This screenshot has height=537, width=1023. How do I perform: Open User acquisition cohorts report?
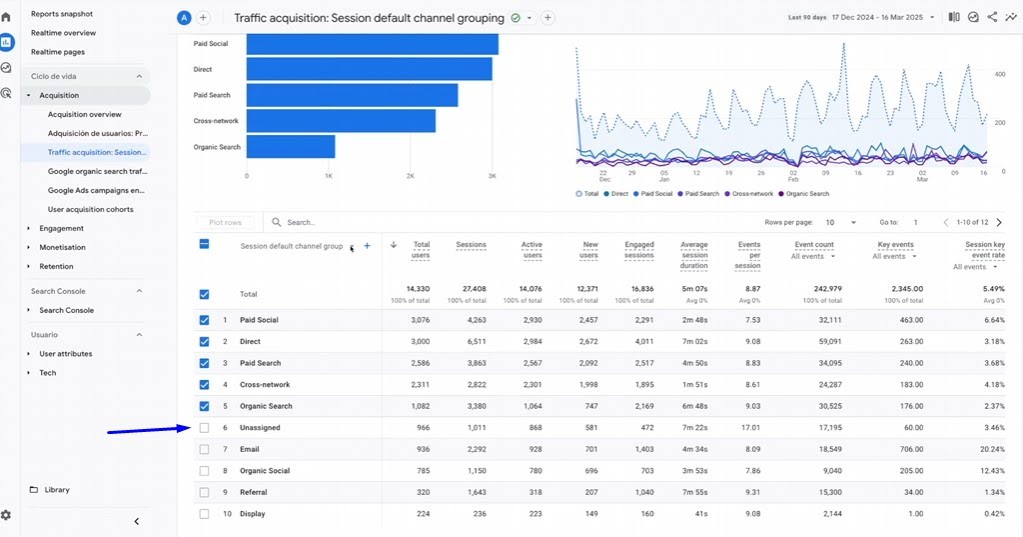click(x=90, y=209)
